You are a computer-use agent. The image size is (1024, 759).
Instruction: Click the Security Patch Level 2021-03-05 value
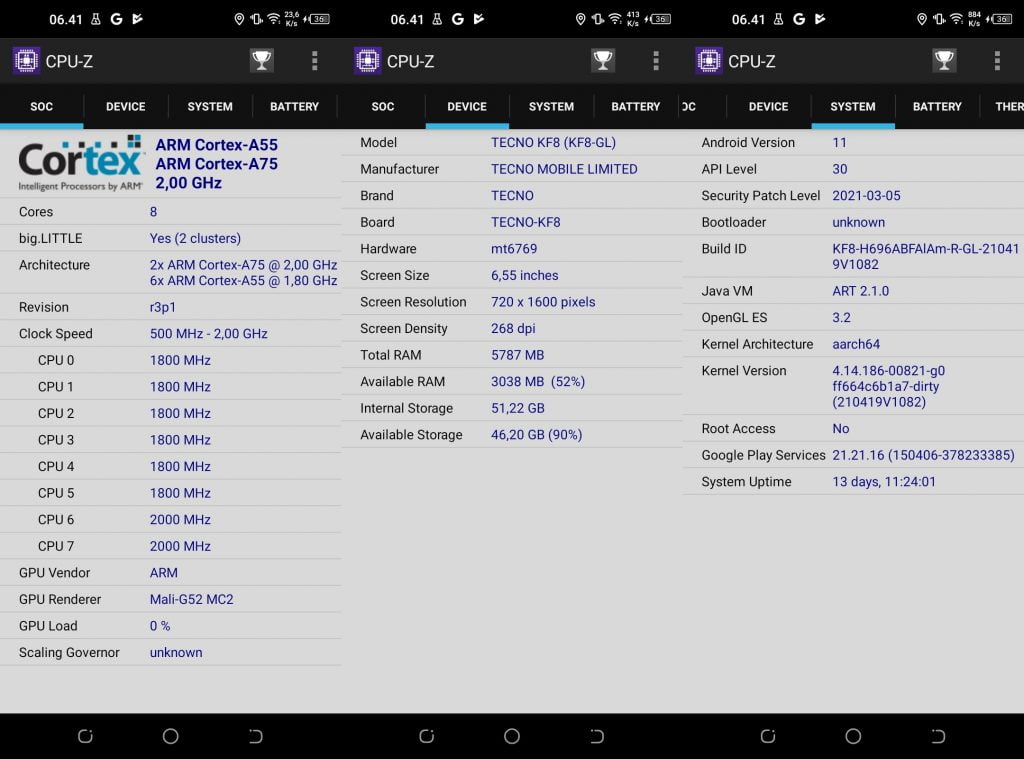click(x=866, y=196)
